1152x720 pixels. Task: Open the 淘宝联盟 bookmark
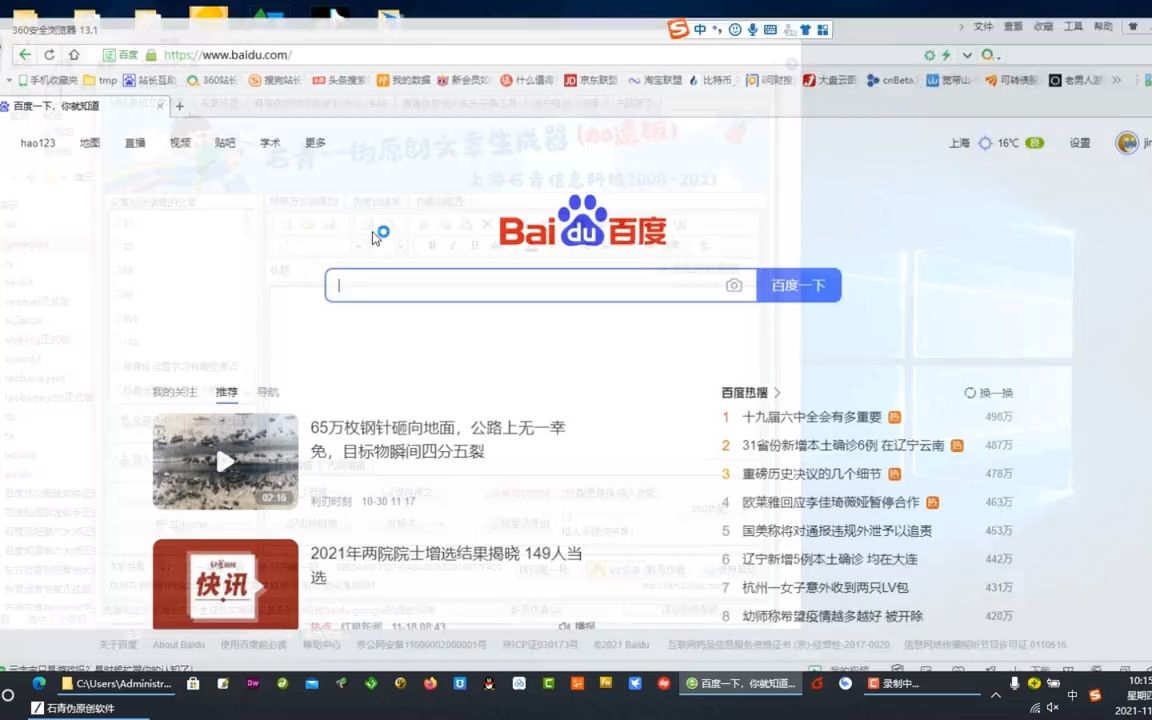655,80
